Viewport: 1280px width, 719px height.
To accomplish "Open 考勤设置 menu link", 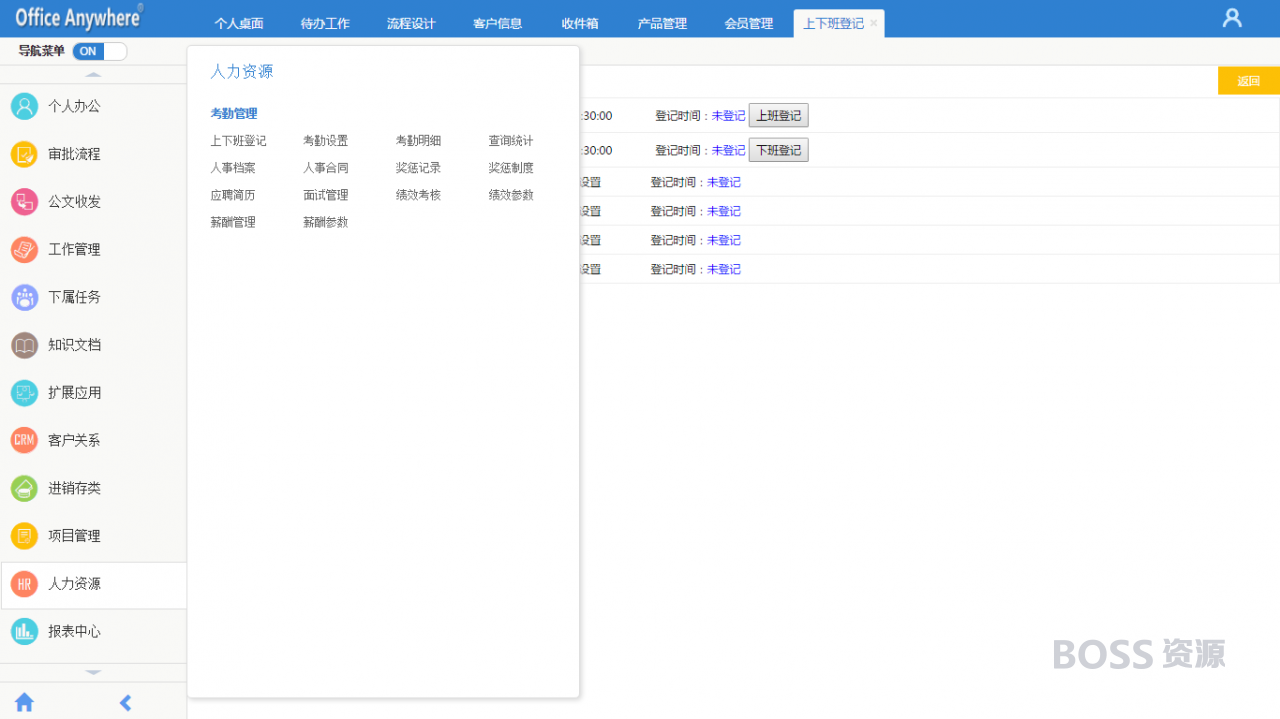I will click(x=326, y=141).
